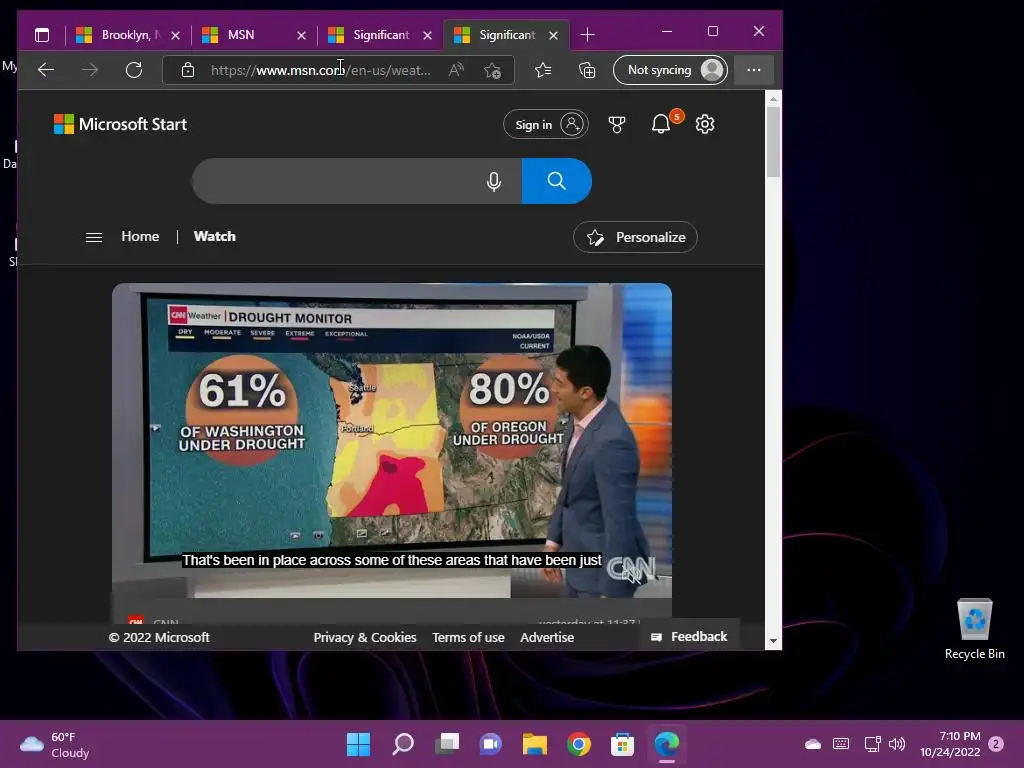Viewport: 1024px width, 768px height.
Task: Open page settings gear icon
Action: [x=705, y=124]
